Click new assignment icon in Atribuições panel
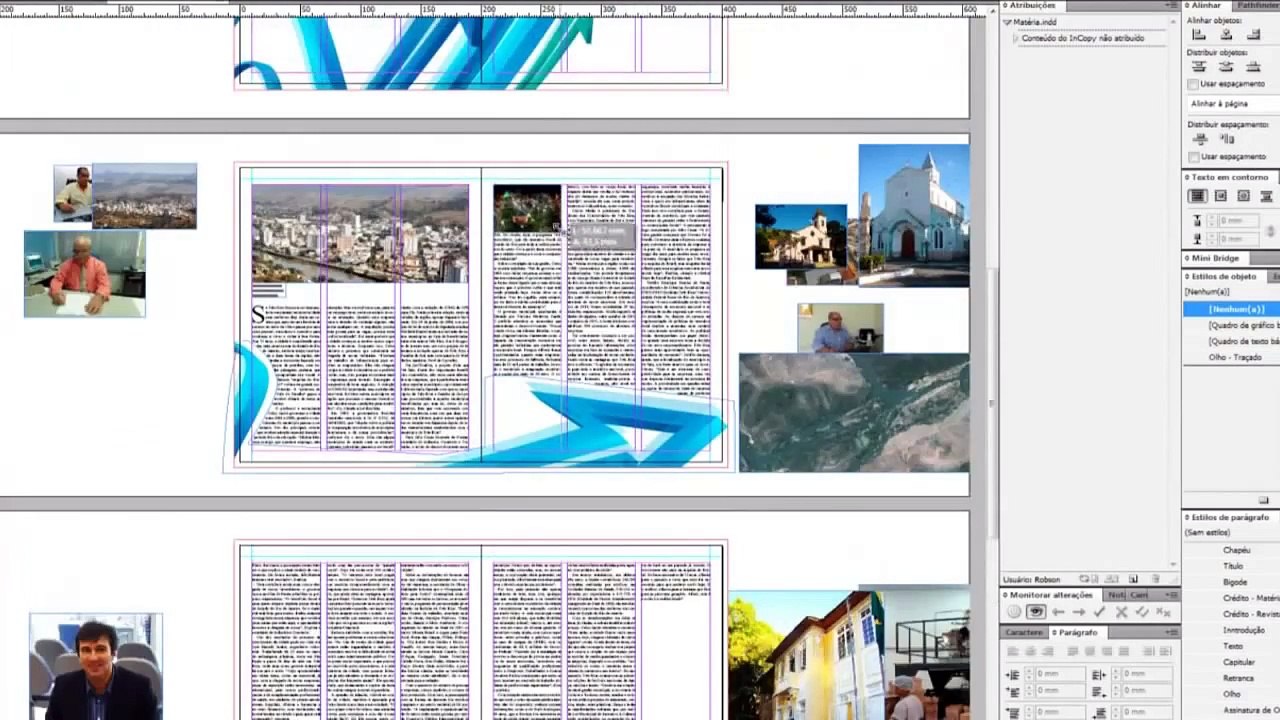 pyautogui.click(x=1133, y=579)
